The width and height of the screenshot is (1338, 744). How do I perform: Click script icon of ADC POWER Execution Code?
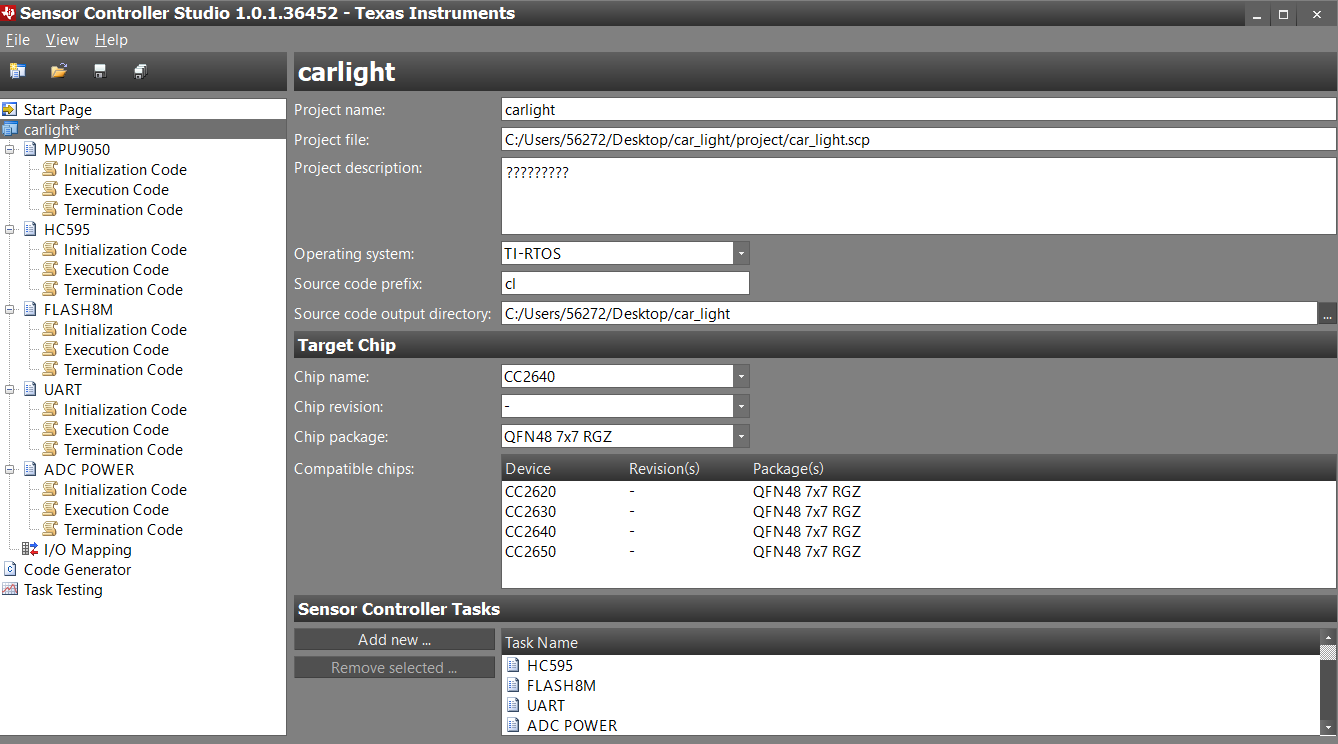point(50,509)
